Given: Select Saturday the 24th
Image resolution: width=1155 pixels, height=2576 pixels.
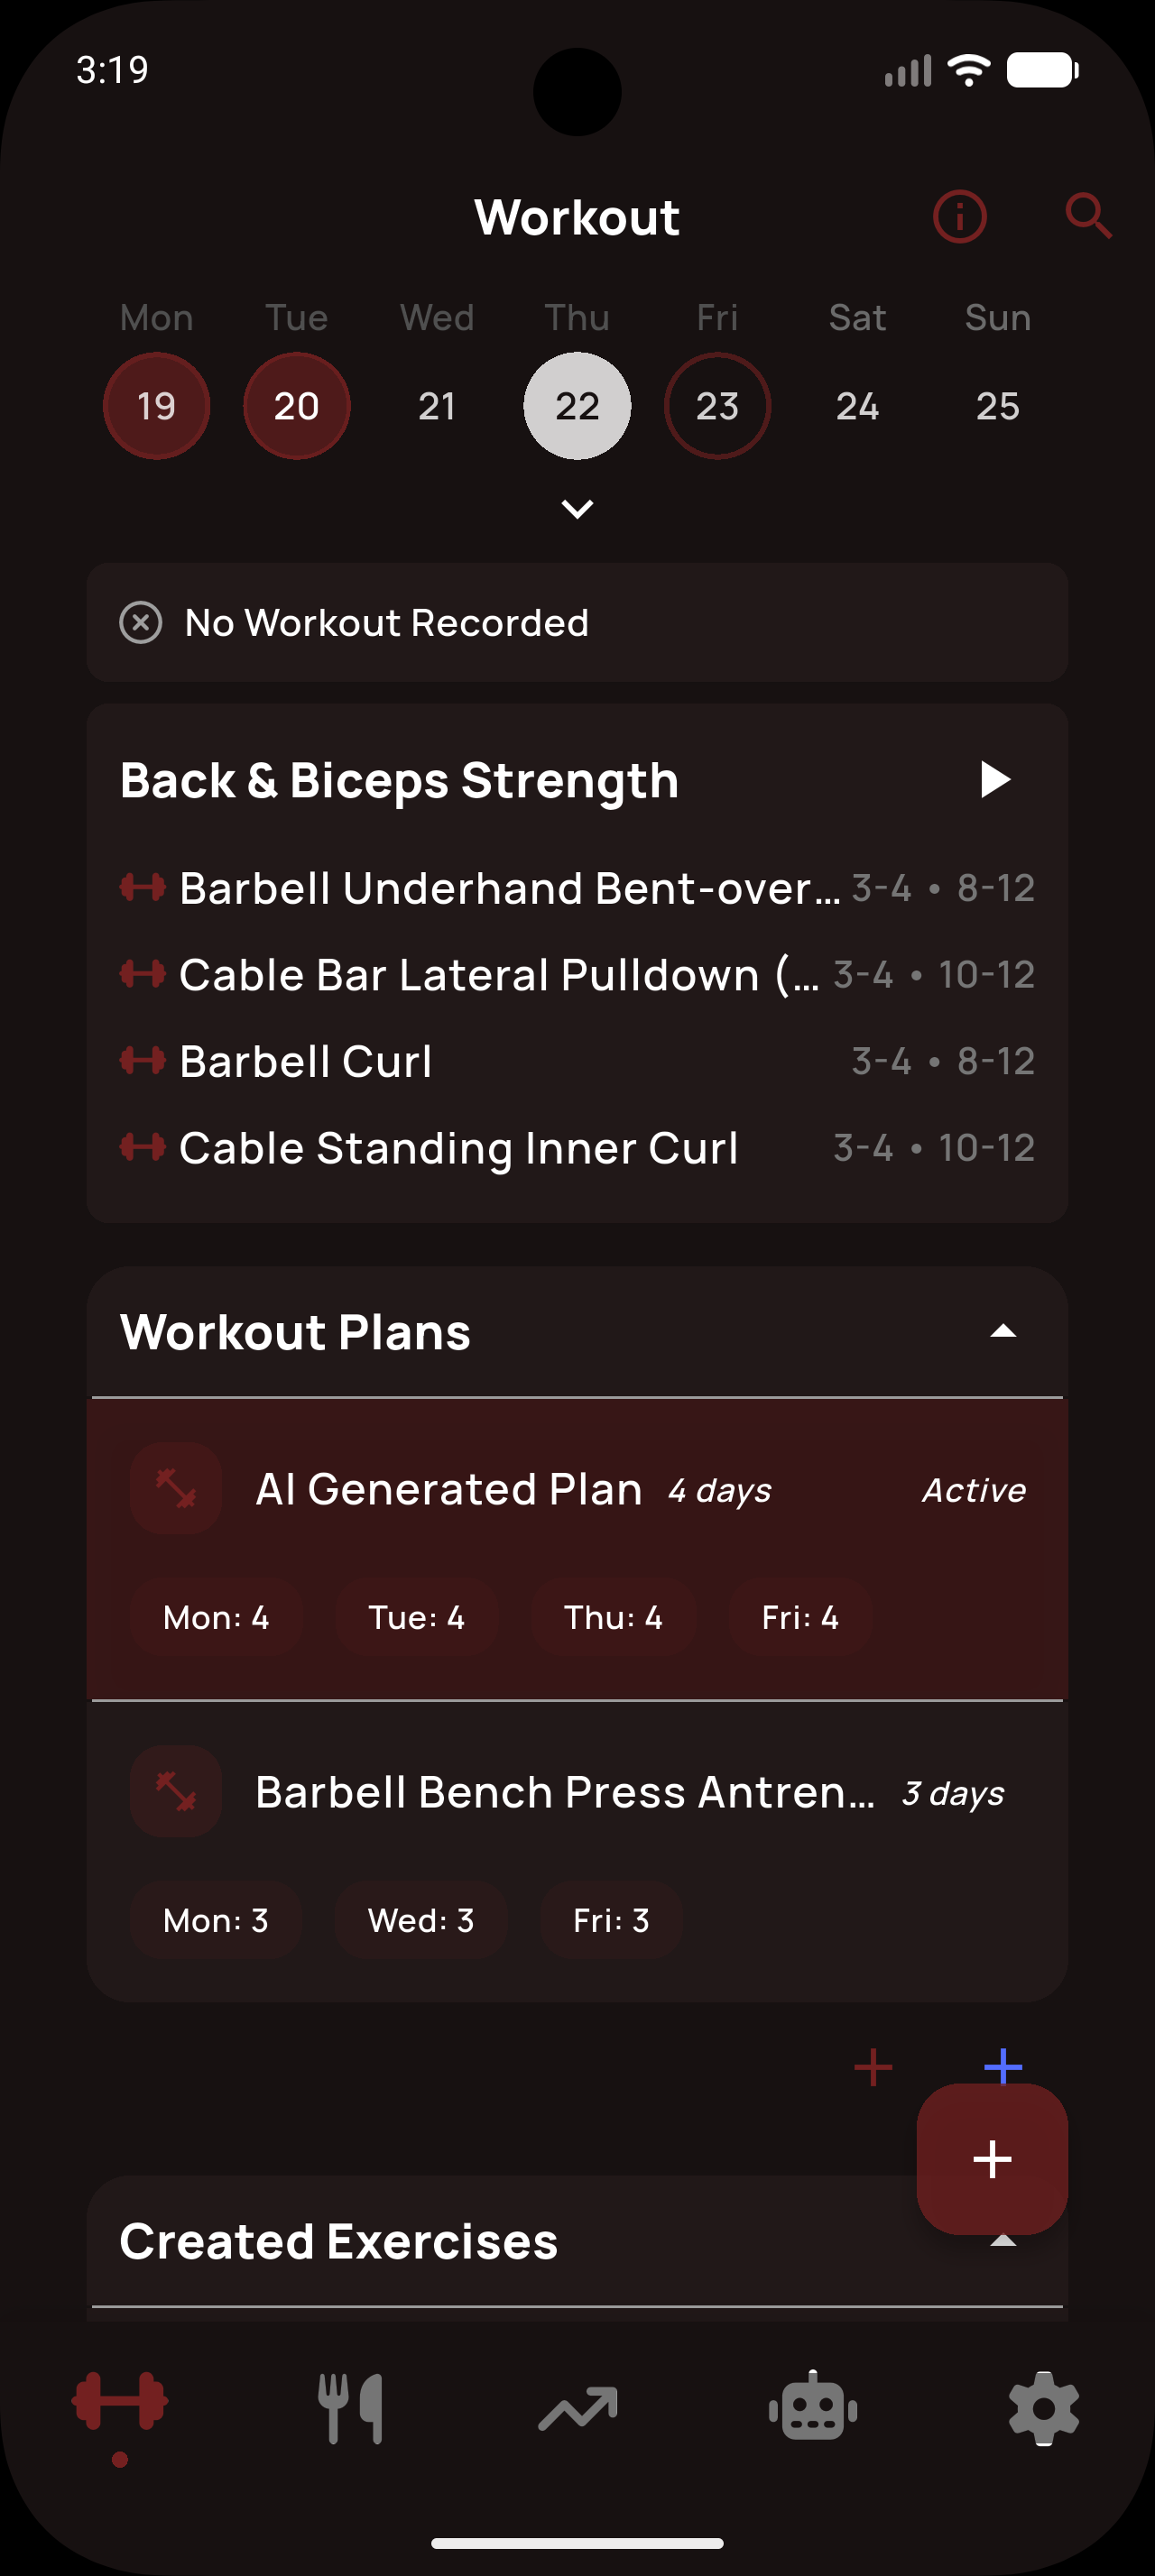Looking at the screenshot, I should [857, 406].
